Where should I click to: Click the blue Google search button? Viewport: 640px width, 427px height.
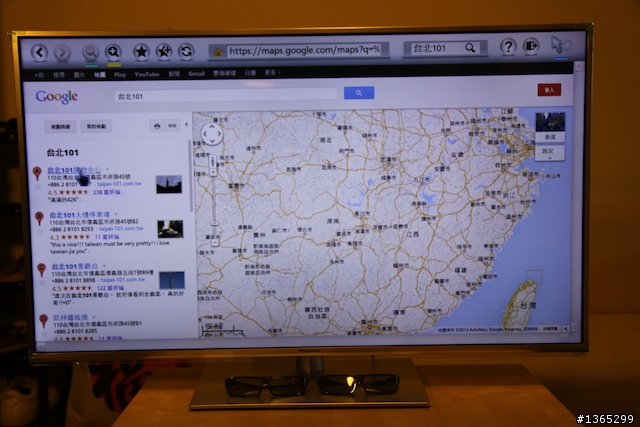pyautogui.click(x=359, y=93)
